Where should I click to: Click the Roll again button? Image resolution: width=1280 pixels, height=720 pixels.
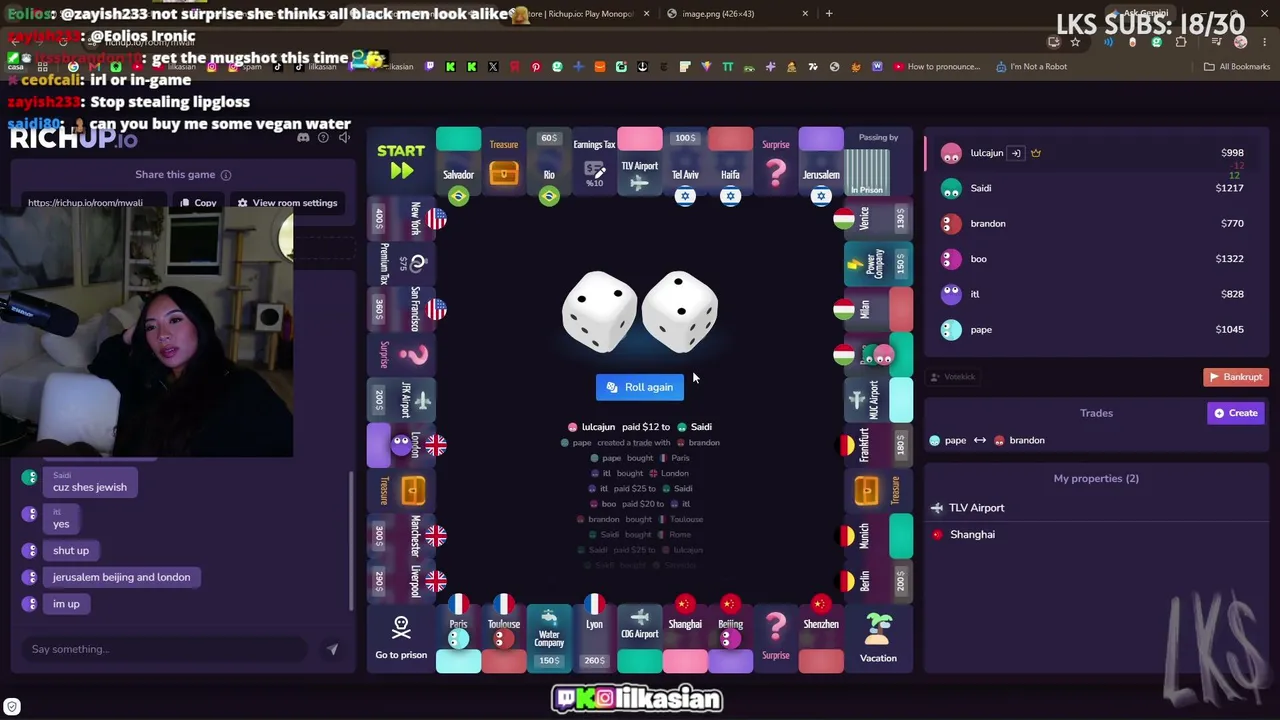coord(640,387)
